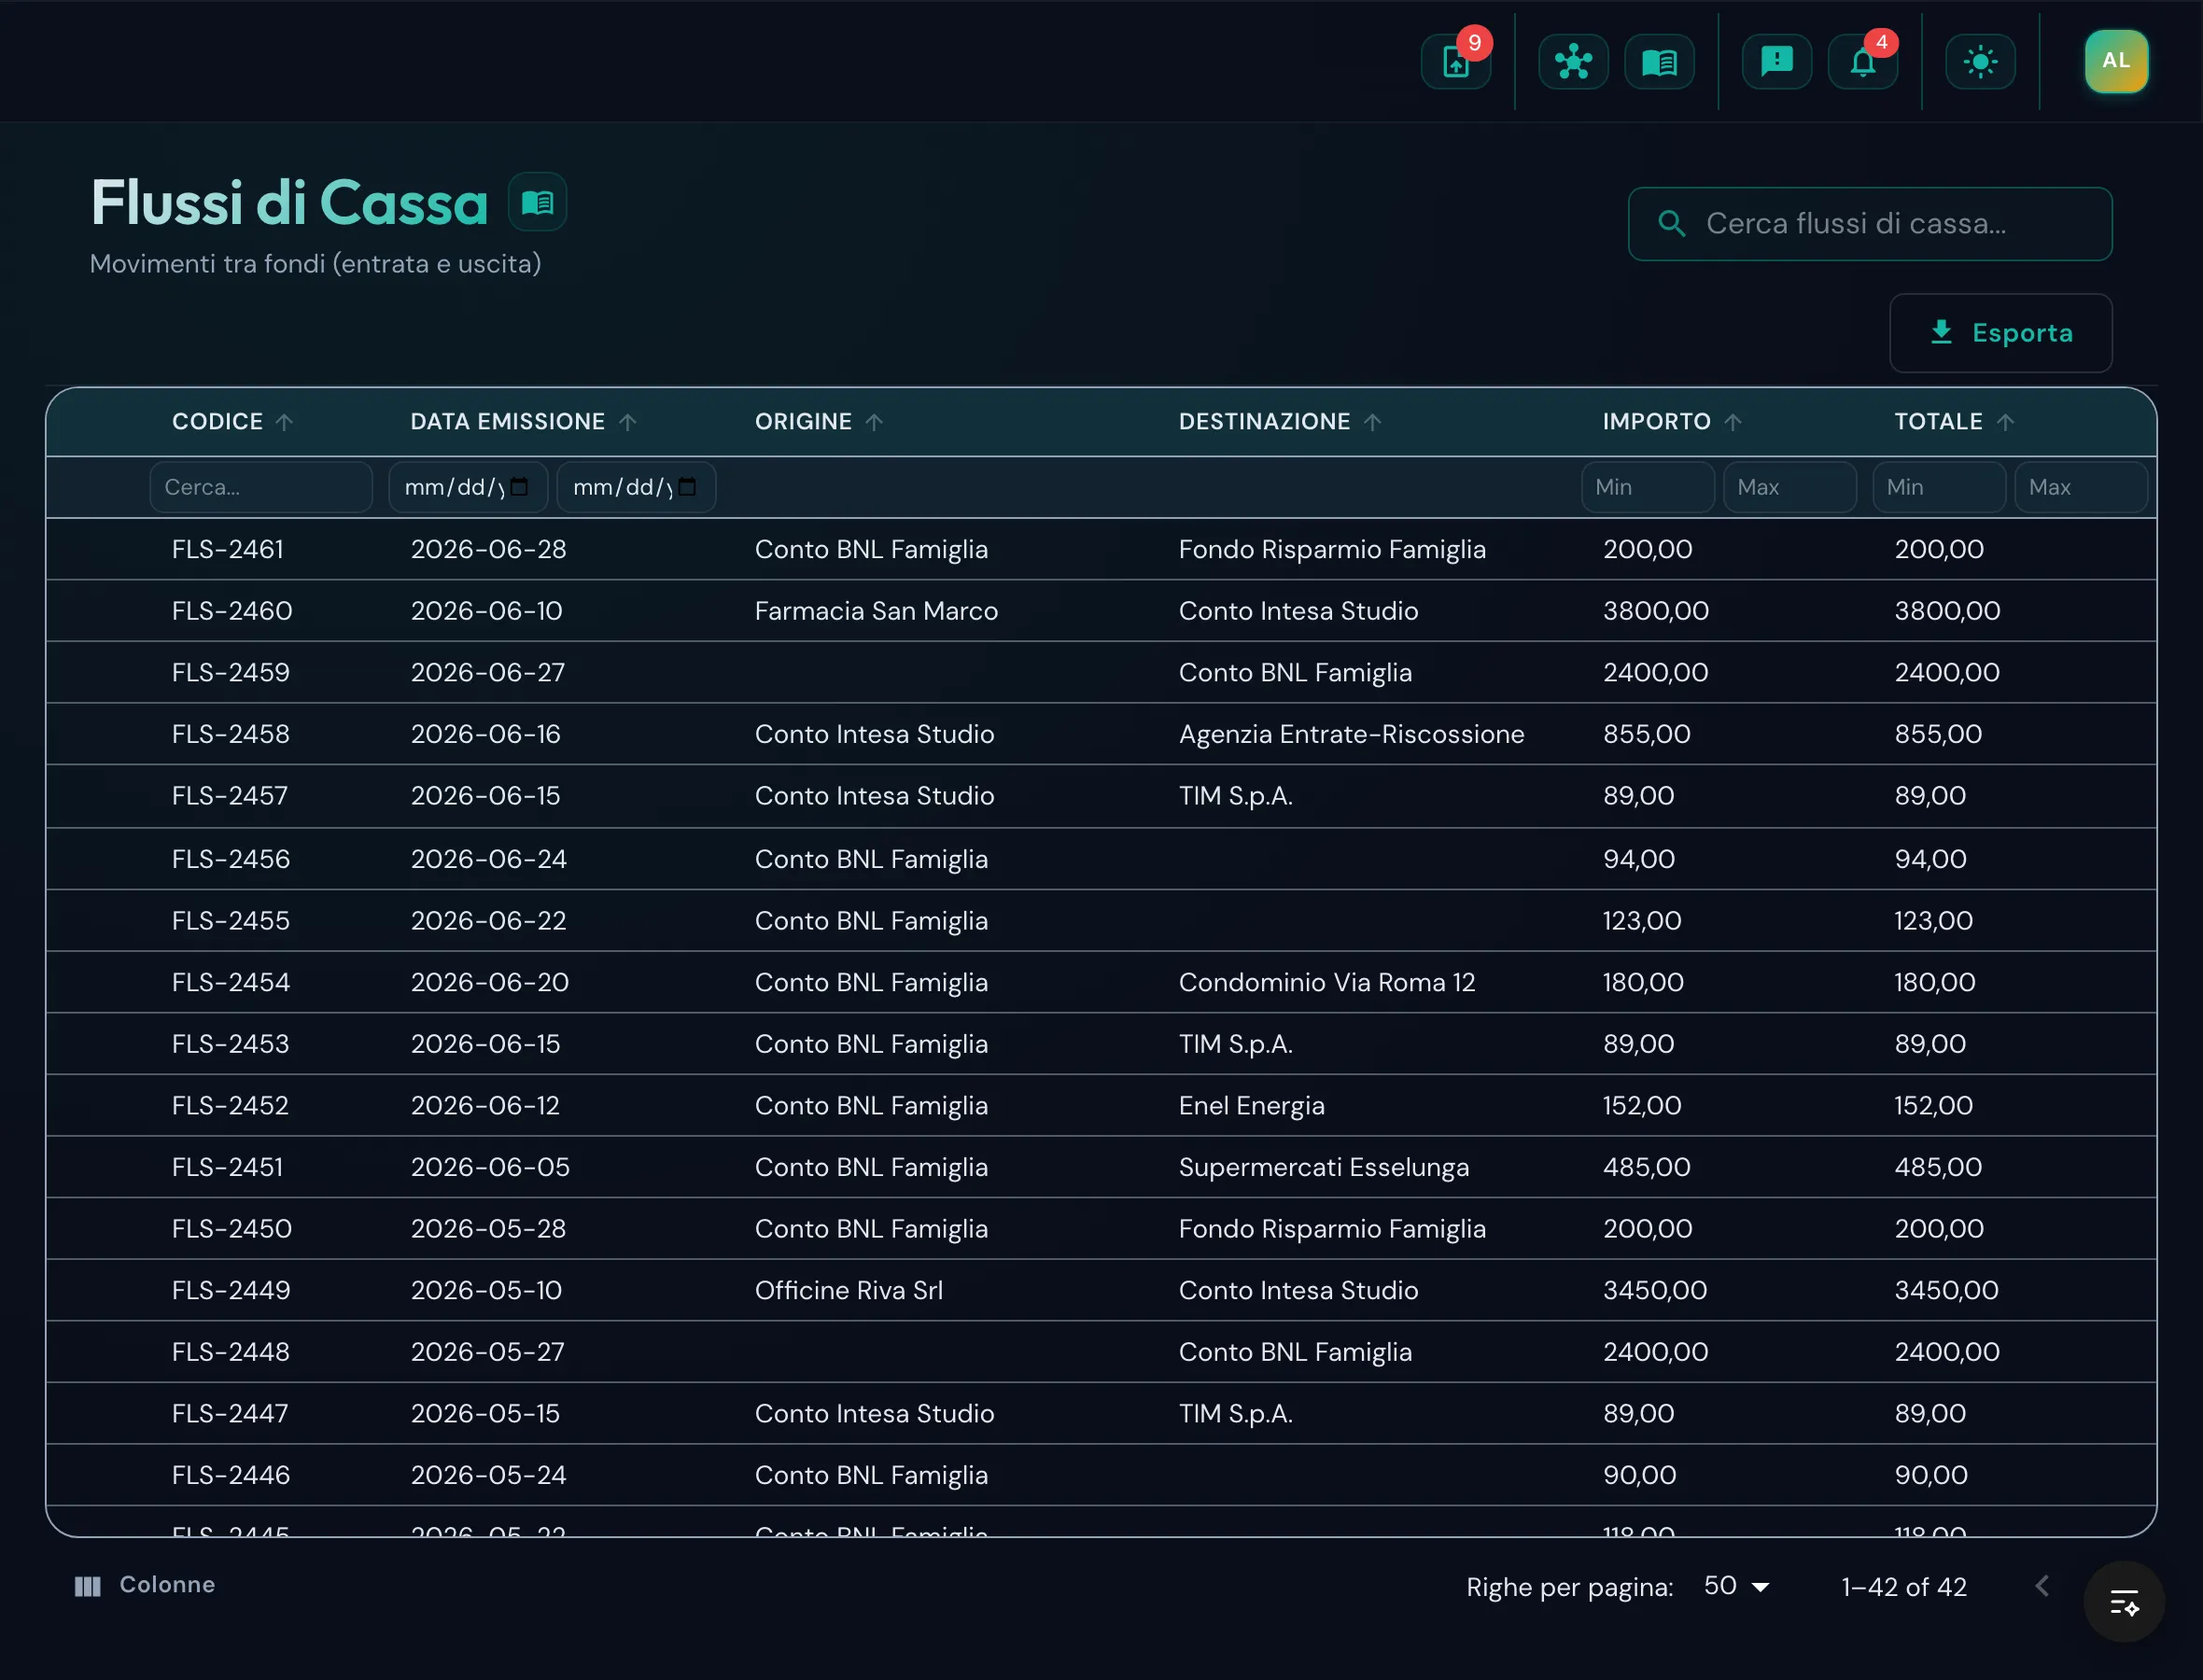Sort by ORIGINE column arrow
2203x1680 pixels.
(874, 422)
